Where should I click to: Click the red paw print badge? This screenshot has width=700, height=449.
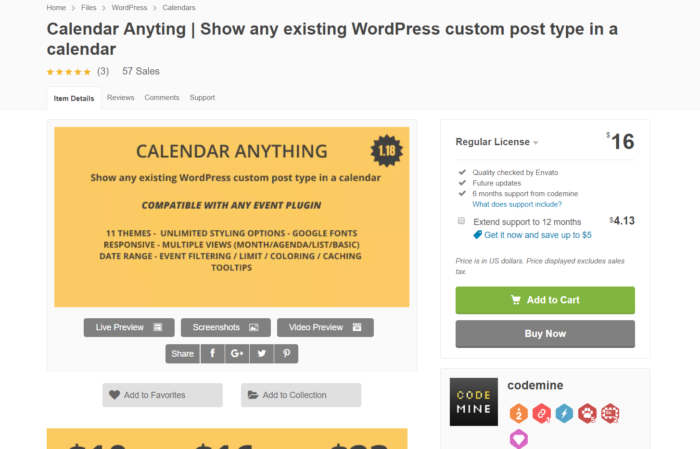pos(587,413)
